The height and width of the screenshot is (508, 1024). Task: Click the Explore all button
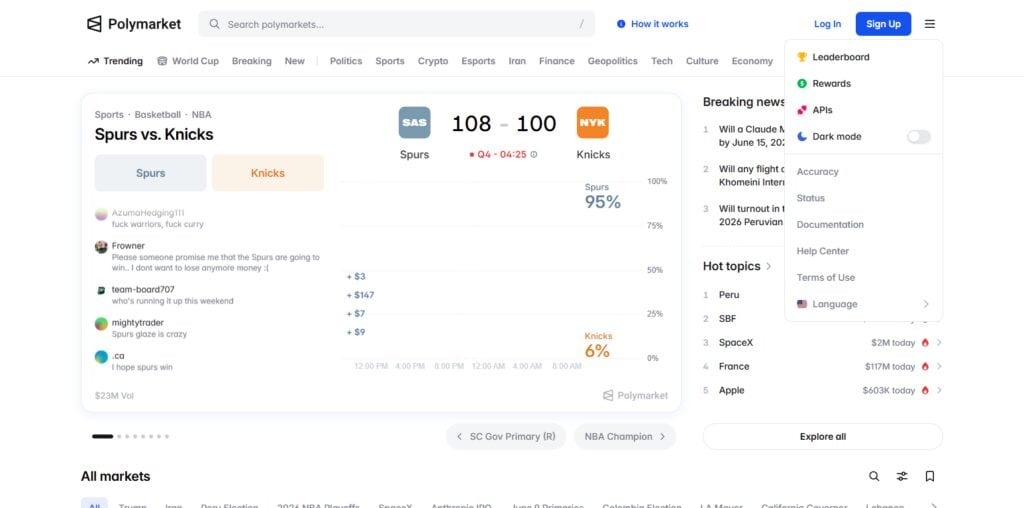coord(823,436)
